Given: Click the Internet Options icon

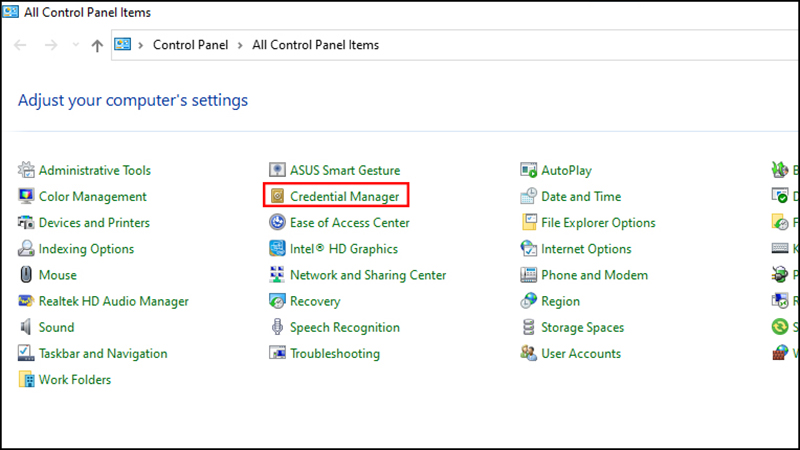Looking at the screenshot, I should (x=528, y=248).
